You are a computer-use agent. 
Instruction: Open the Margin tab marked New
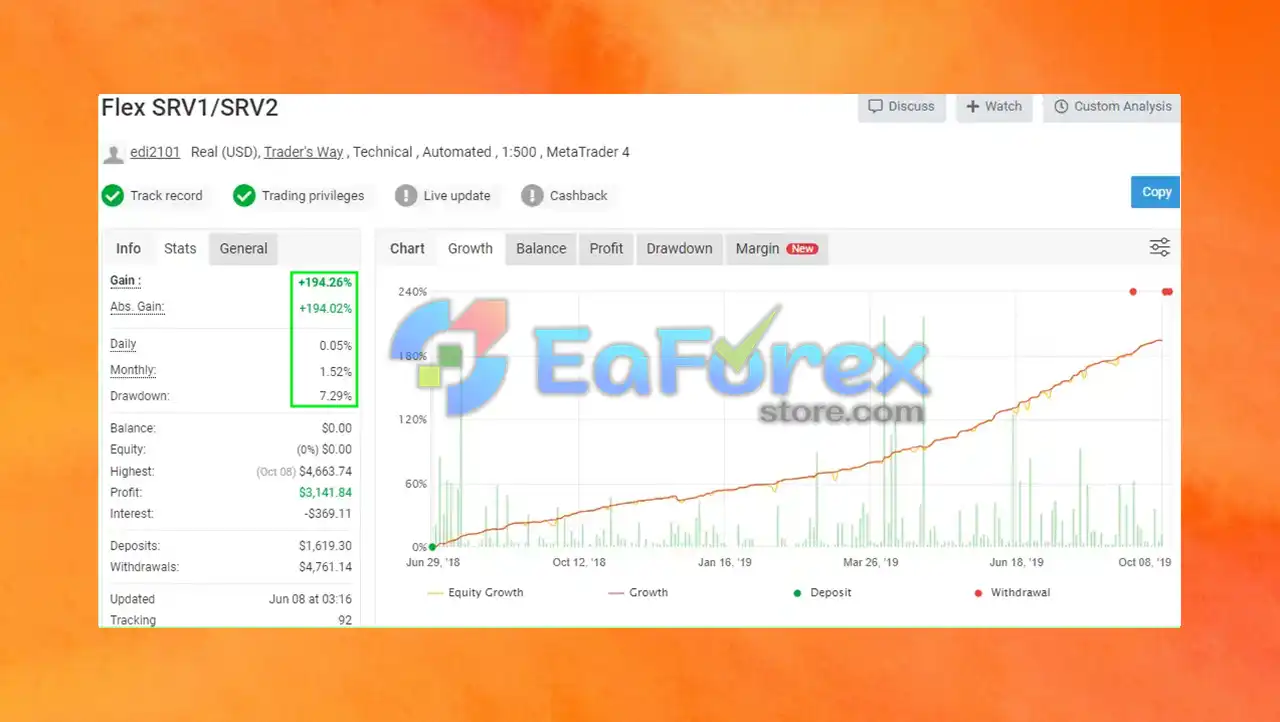click(x=776, y=249)
